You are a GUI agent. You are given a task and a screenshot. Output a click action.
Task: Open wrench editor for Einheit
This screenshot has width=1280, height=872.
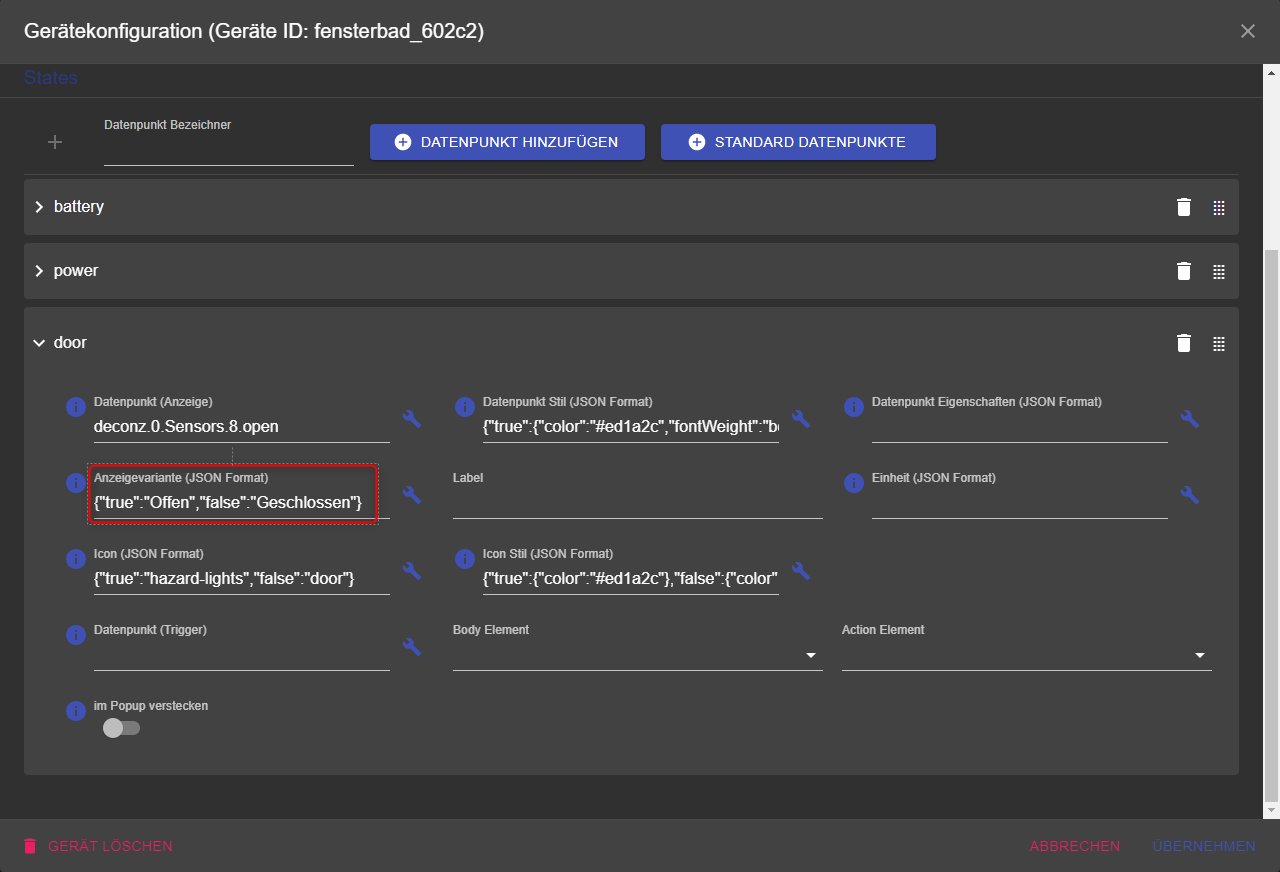click(1189, 494)
